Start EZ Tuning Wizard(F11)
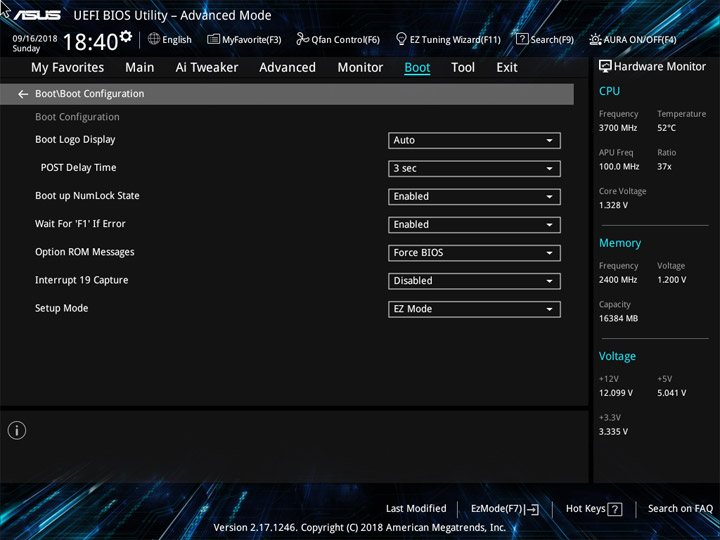This screenshot has height=540, width=720. pos(448,39)
